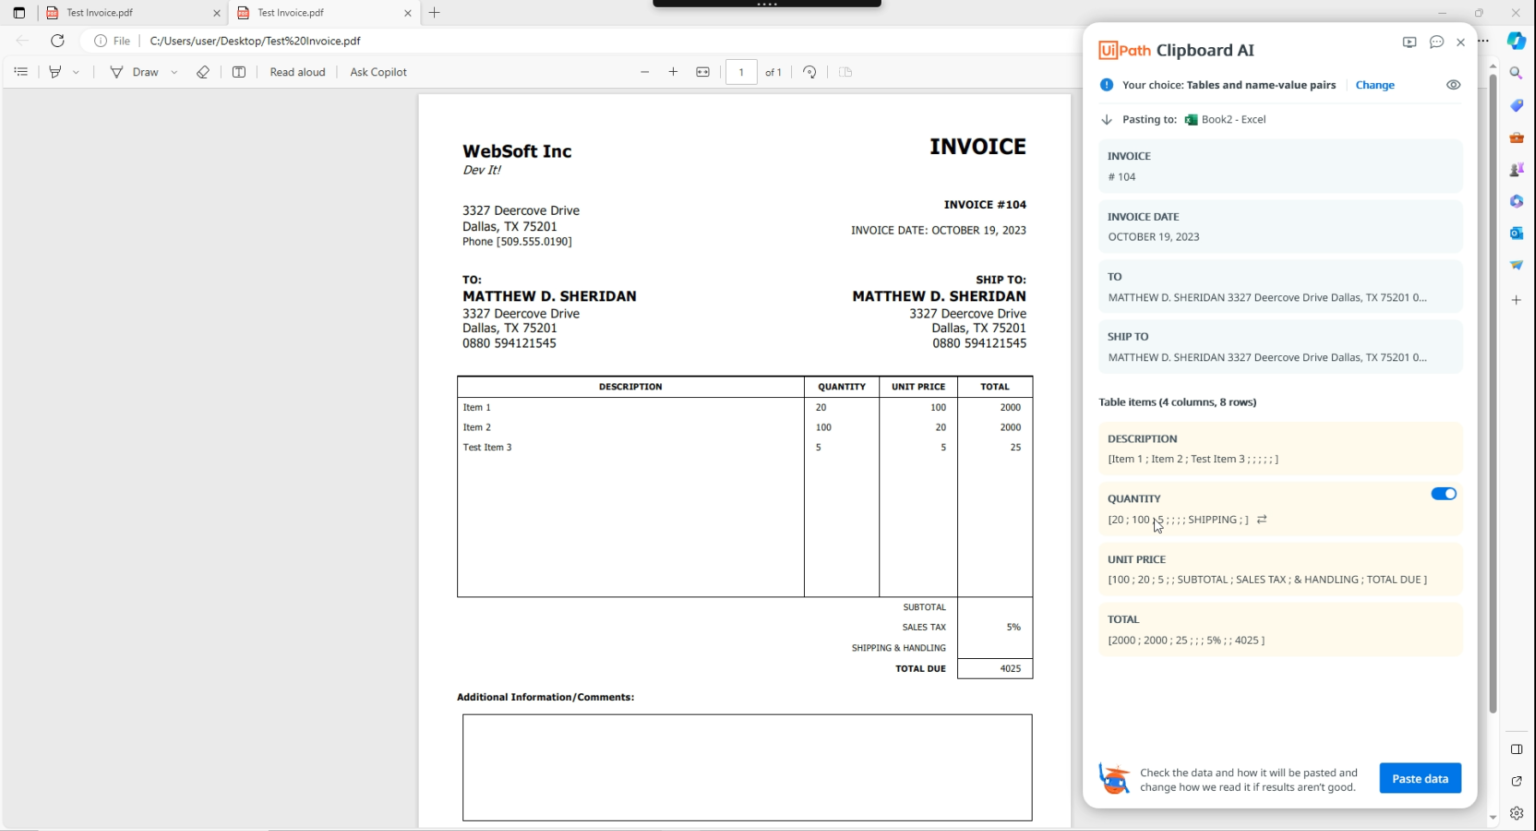Rotate the invoice page
Image resolution: width=1536 pixels, height=831 pixels.
(809, 71)
